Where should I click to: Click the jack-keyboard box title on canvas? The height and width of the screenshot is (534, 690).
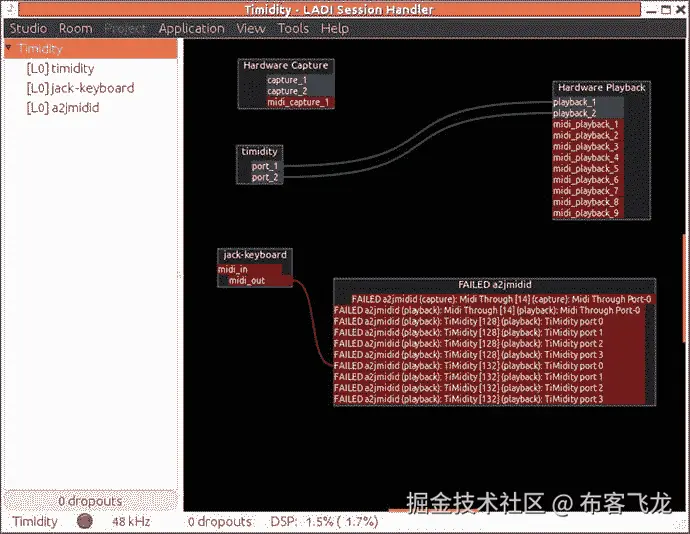(255, 255)
